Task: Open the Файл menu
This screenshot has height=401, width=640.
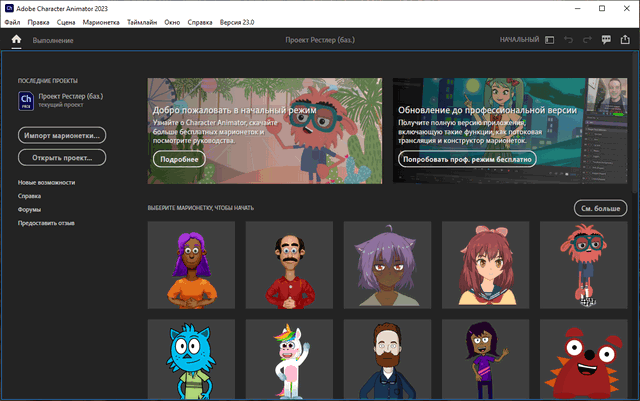Action: 12,21
